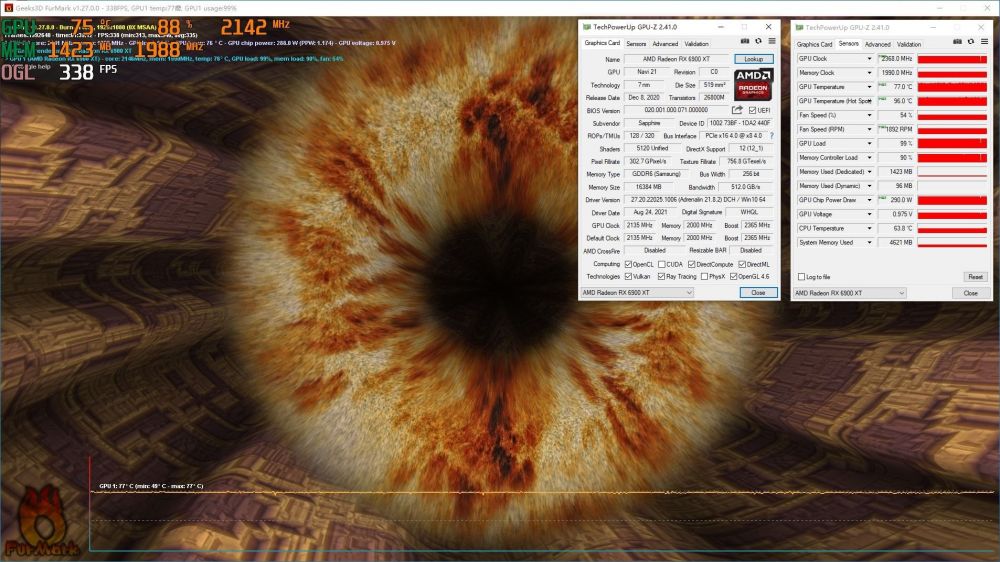Toggle the UEFI checkbox
This screenshot has width=1000, height=562.
752,110
